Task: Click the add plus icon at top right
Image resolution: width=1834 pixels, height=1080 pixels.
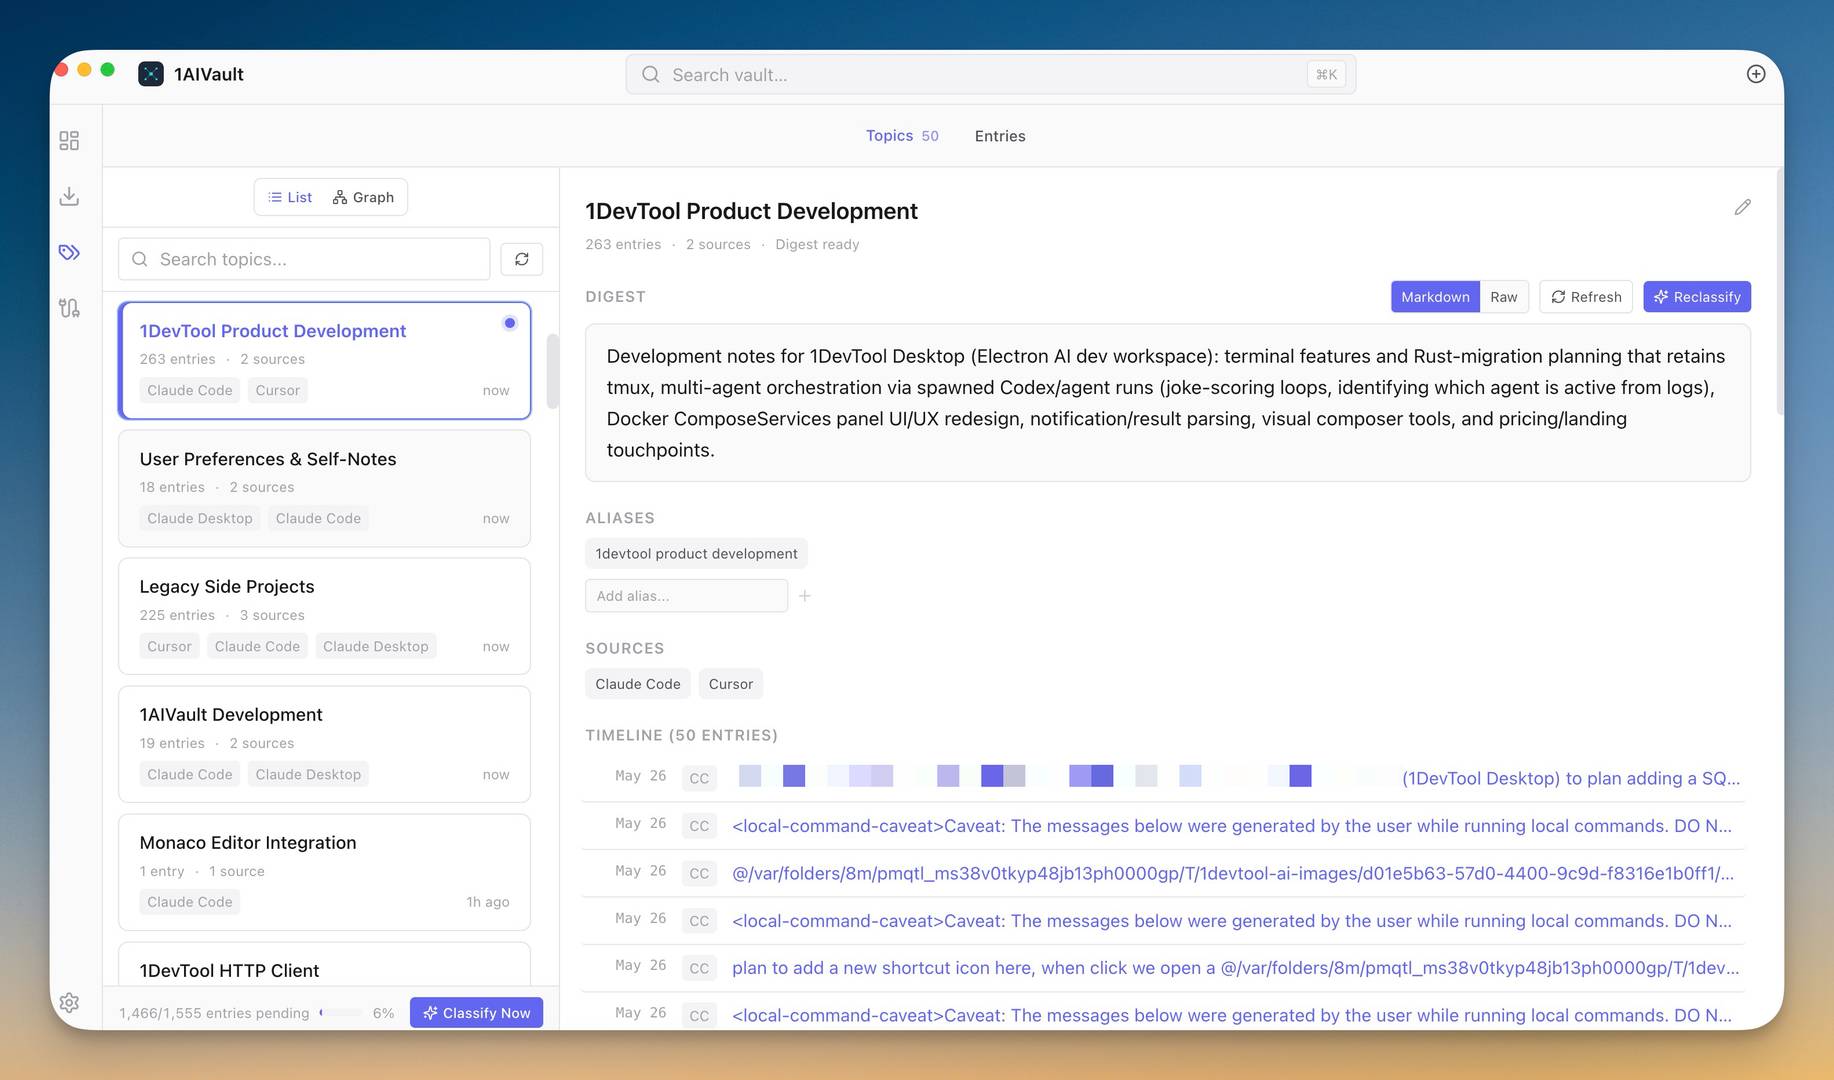Action: coord(1755,74)
